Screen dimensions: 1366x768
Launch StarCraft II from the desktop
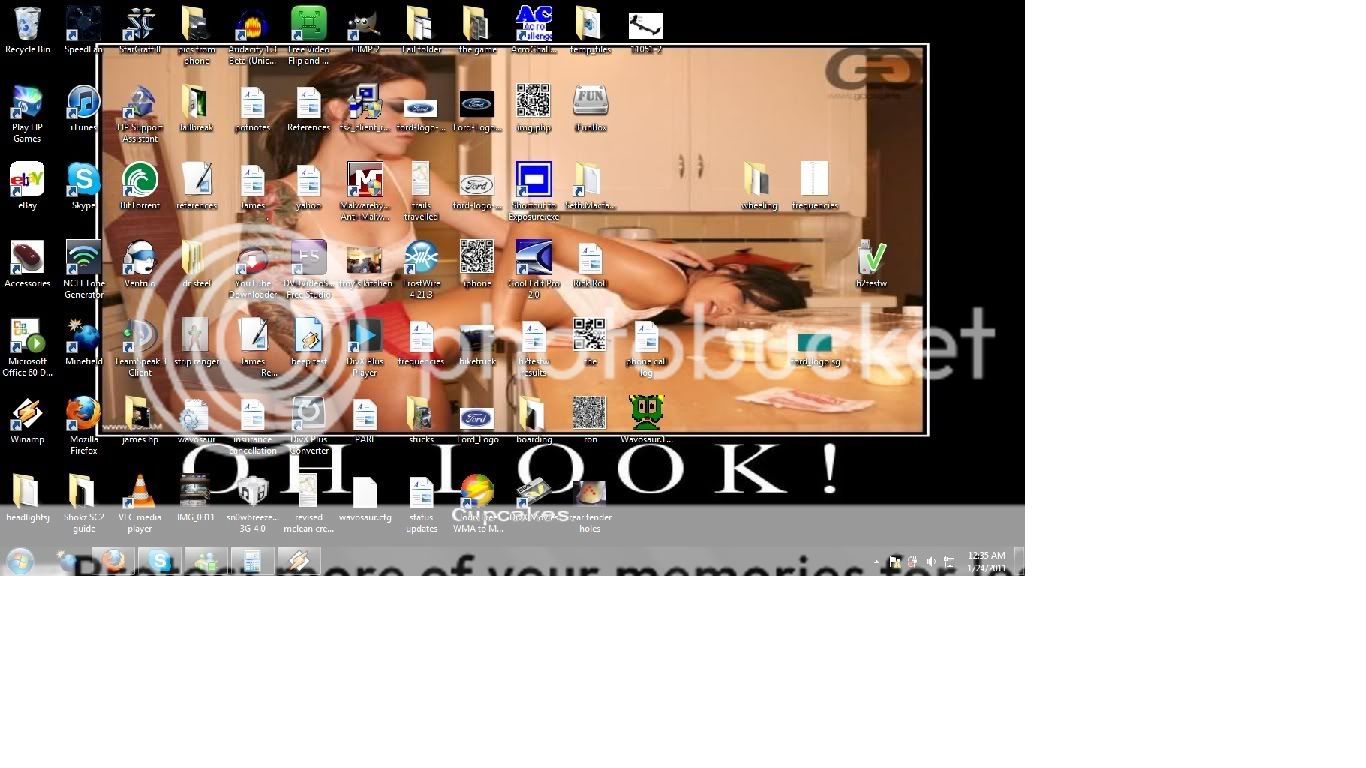[140, 24]
